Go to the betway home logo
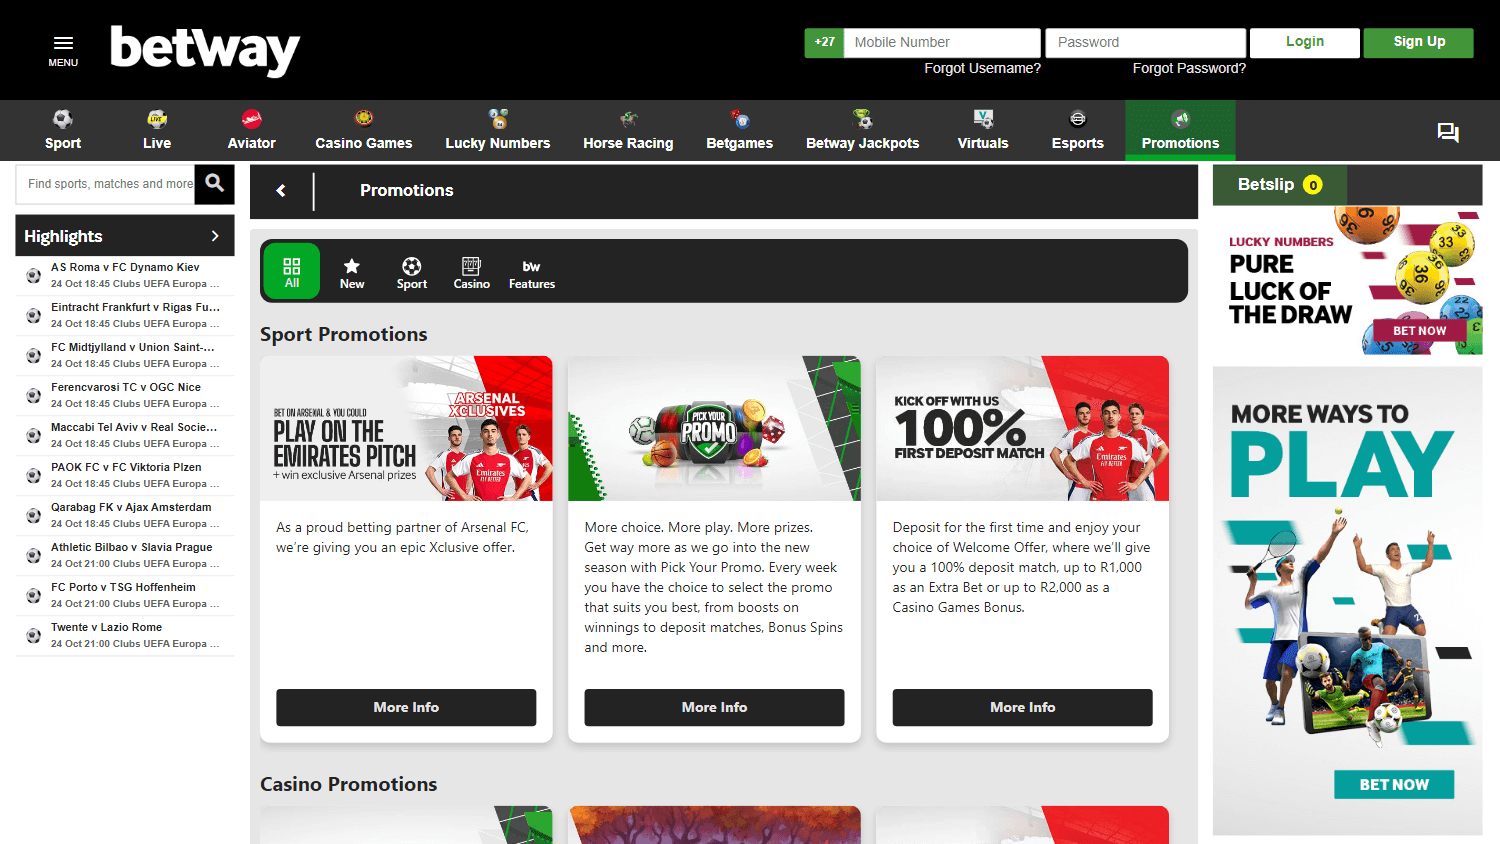The height and width of the screenshot is (844, 1500). 205,50
